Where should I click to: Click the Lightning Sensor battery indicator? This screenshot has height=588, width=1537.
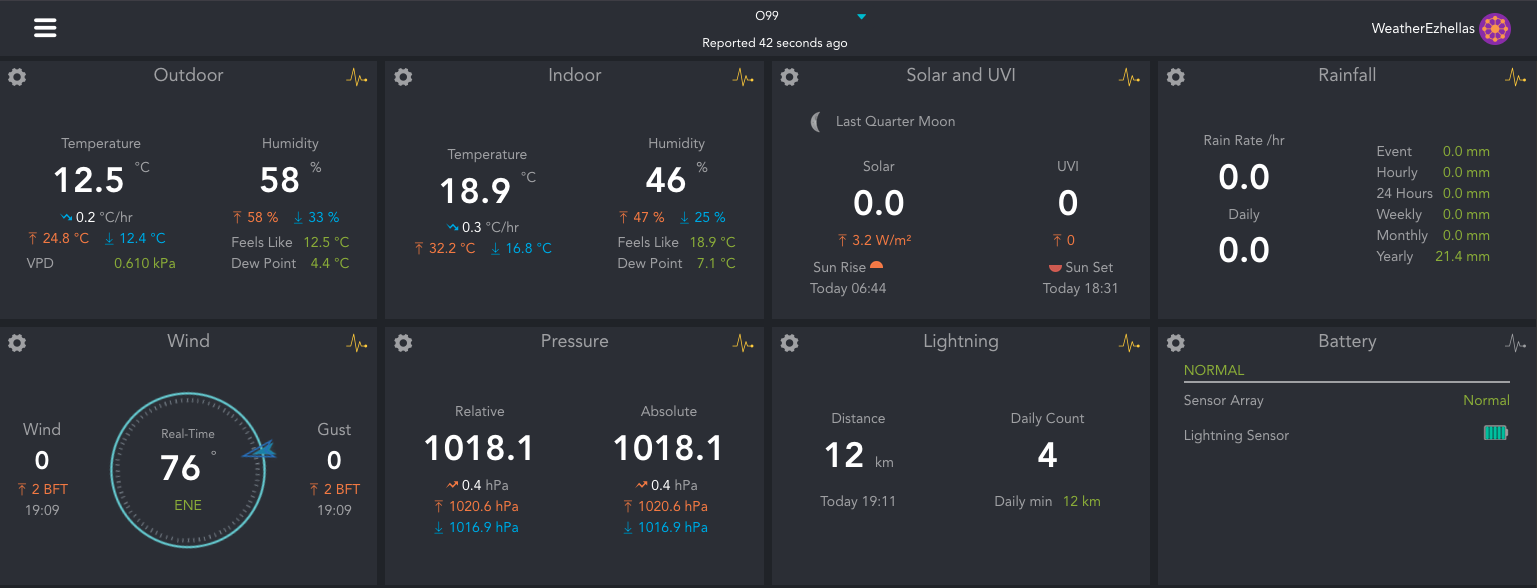click(x=1495, y=433)
